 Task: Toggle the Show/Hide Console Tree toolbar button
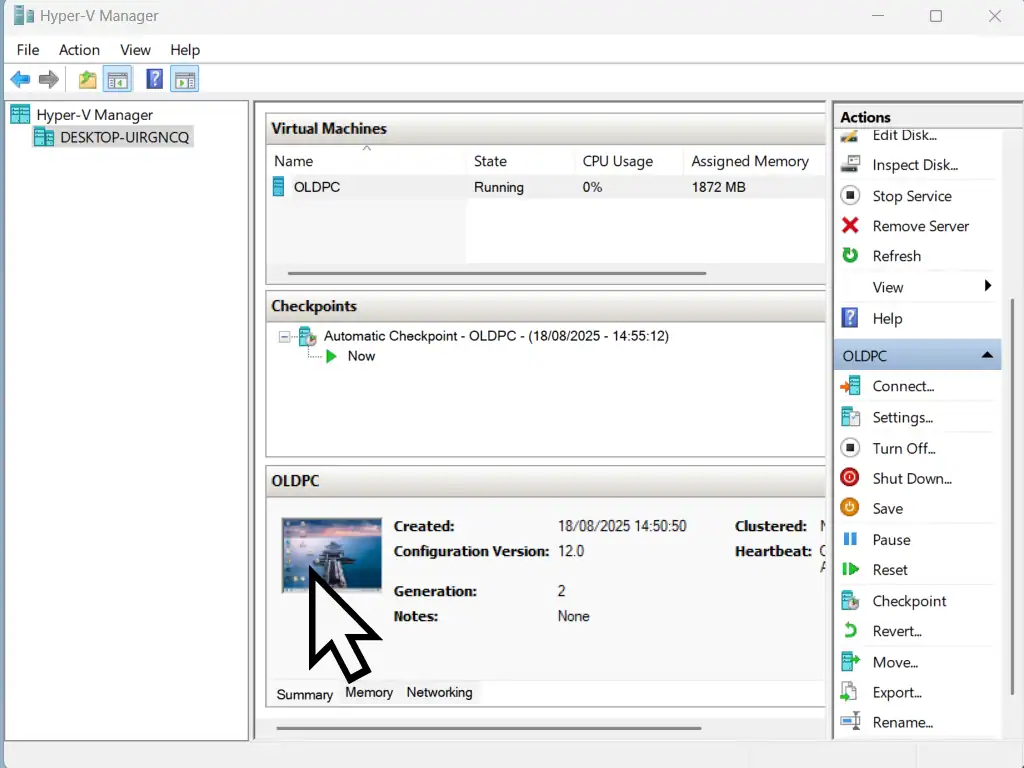click(118, 79)
